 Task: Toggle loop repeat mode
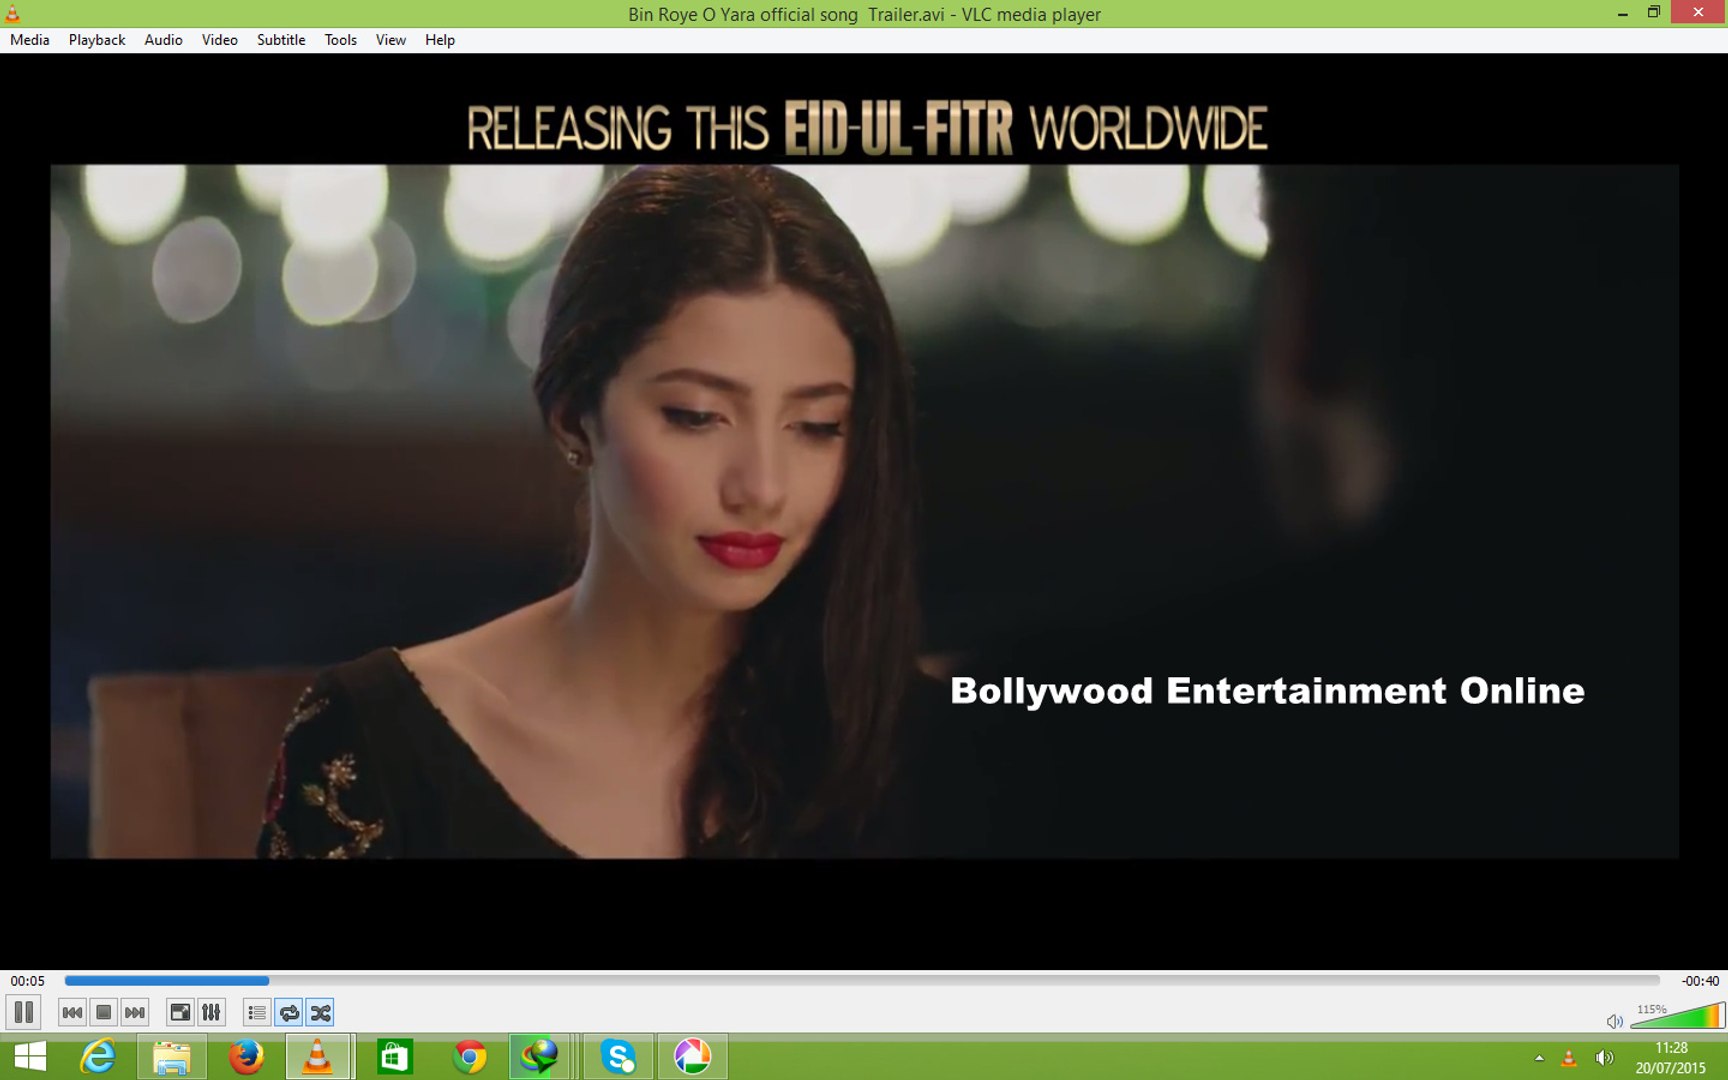(289, 1013)
